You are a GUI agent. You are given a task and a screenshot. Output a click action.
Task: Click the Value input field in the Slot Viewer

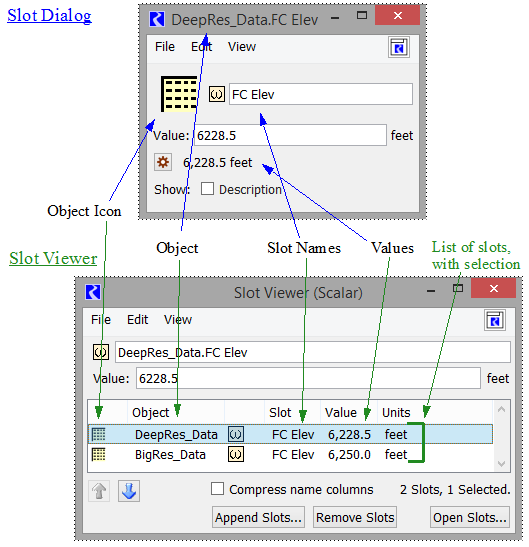tap(308, 378)
